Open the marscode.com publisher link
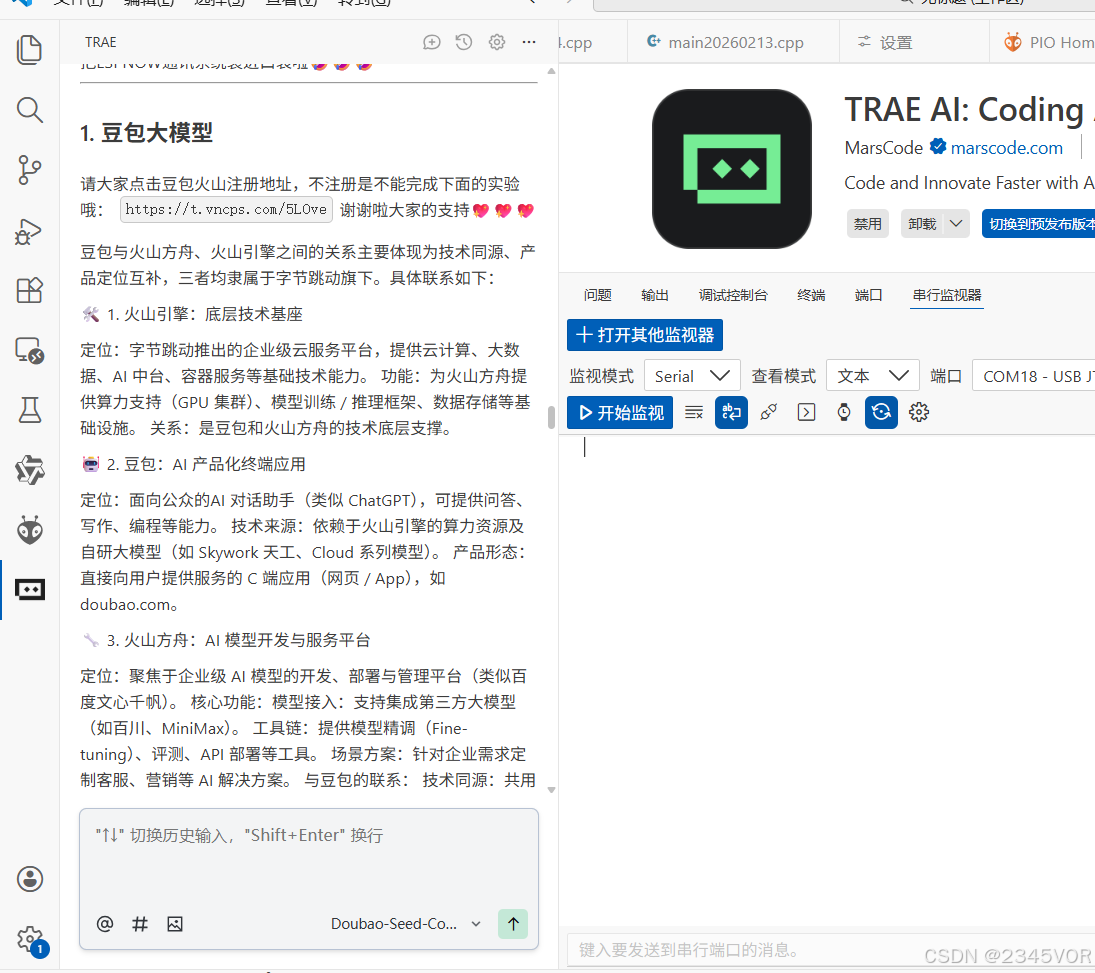Viewport: 1095px width, 973px height. (1006, 148)
